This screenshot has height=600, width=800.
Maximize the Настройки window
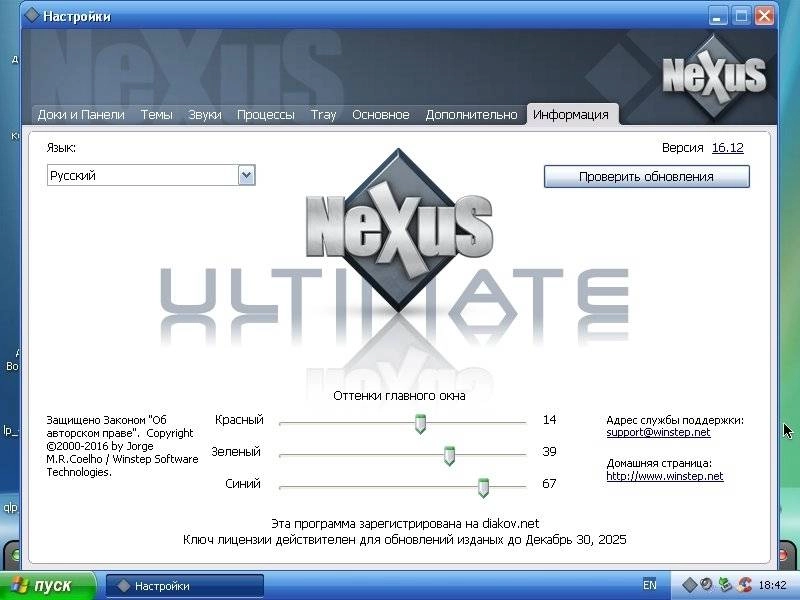[x=741, y=16]
